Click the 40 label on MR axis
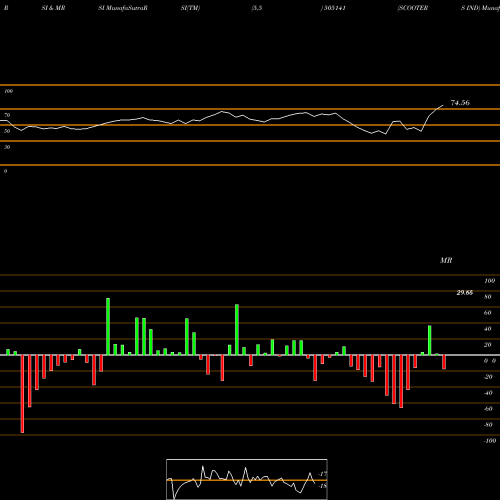The height and width of the screenshot is (500, 500). 488,329
